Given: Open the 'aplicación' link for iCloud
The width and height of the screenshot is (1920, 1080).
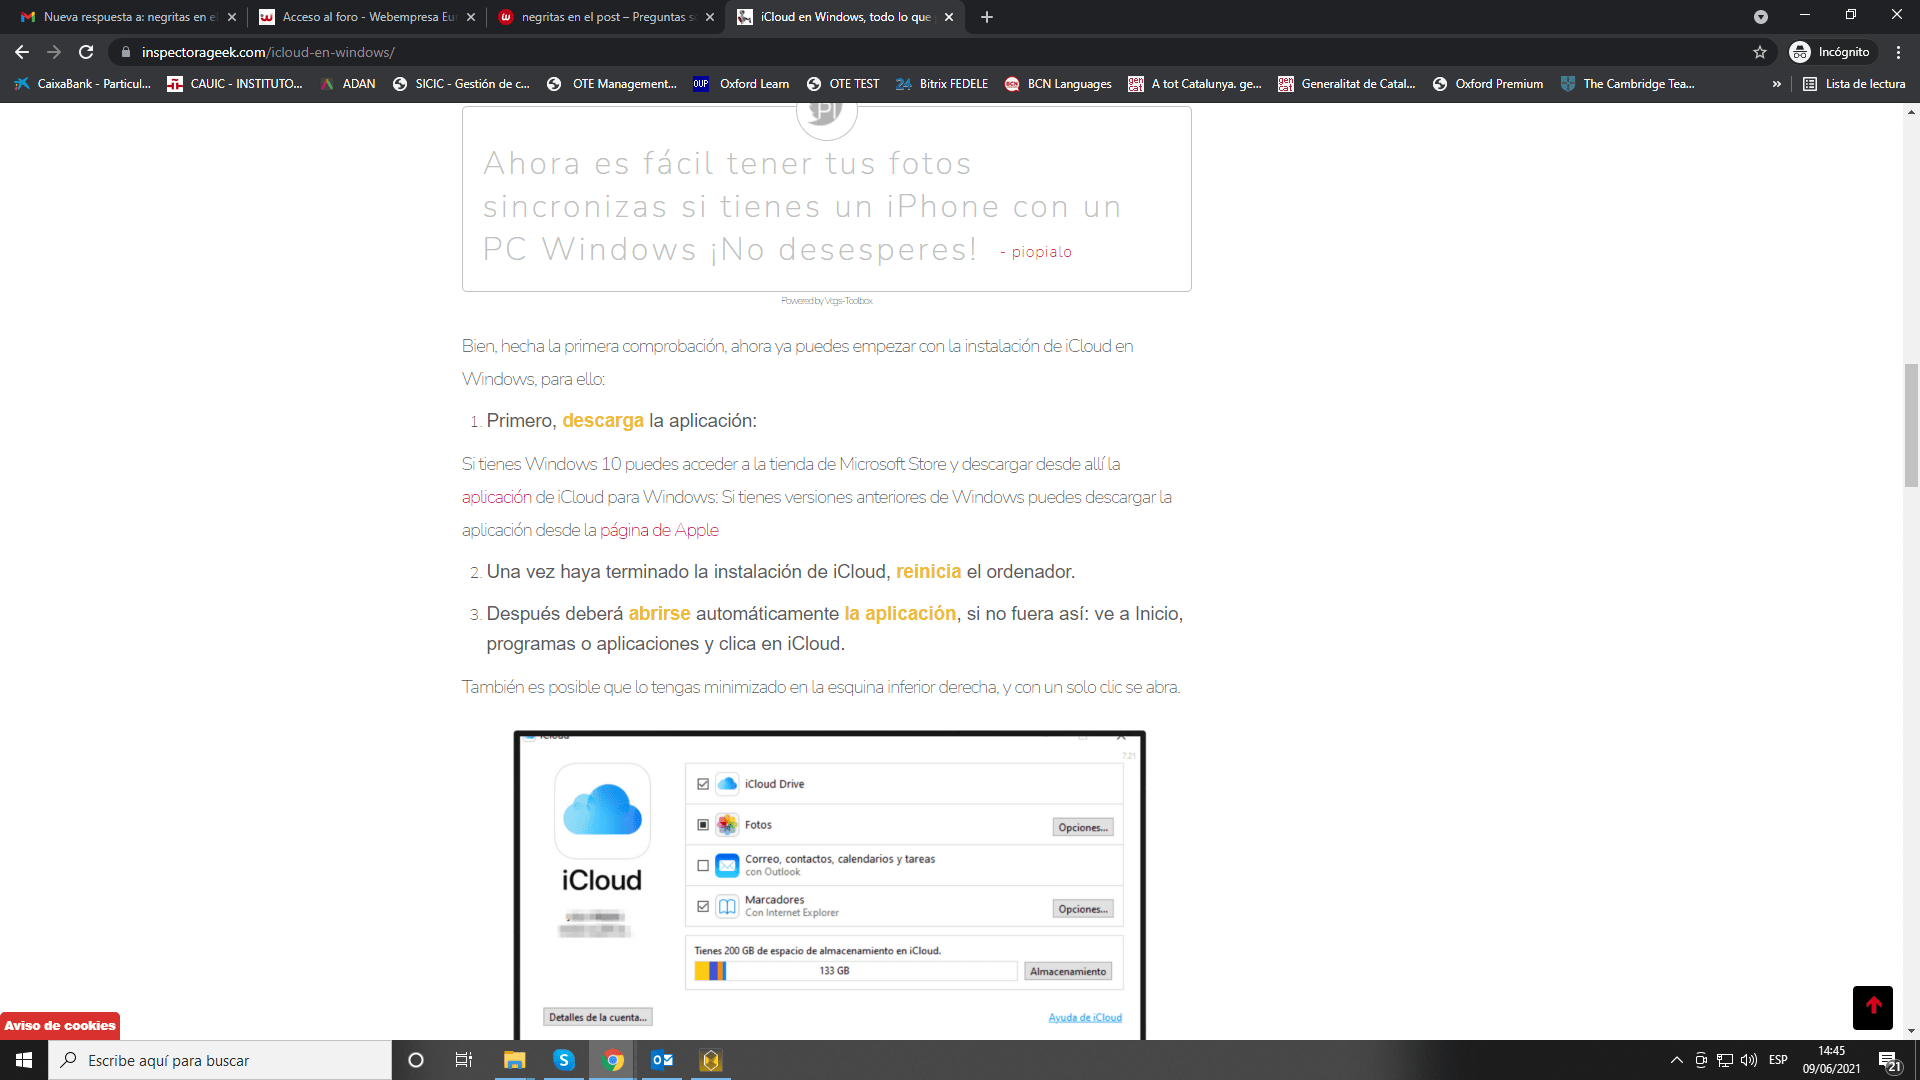Looking at the screenshot, I should 497,497.
